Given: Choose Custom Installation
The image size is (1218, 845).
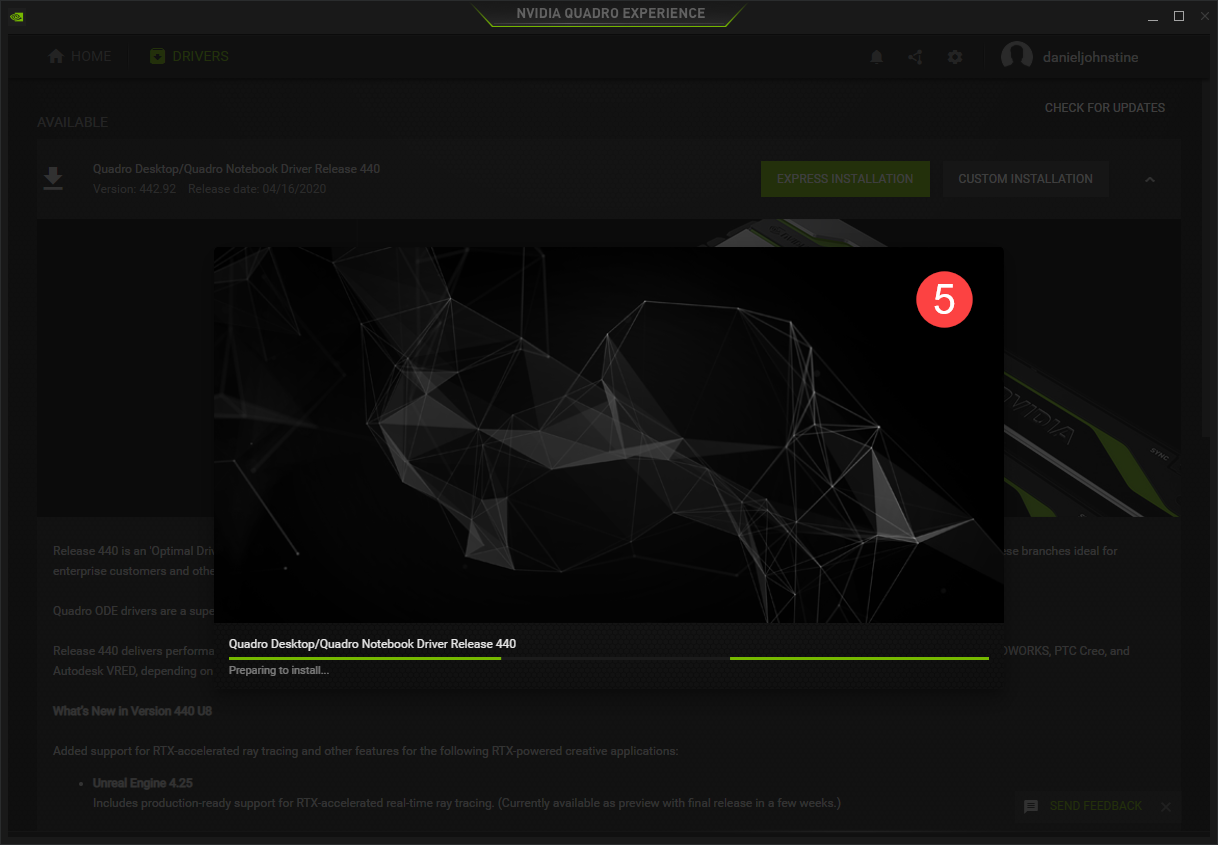Looking at the screenshot, I should tap(1025, 179).
